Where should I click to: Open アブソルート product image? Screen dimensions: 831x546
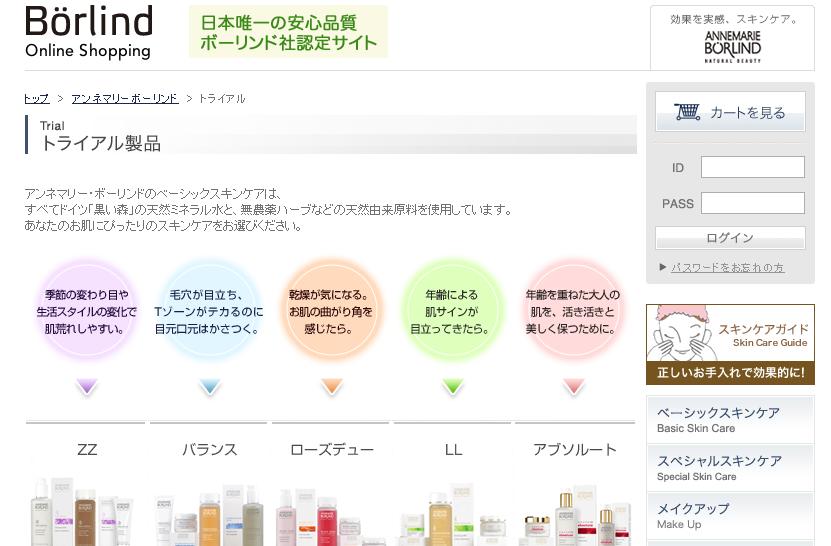coord(575,515)
